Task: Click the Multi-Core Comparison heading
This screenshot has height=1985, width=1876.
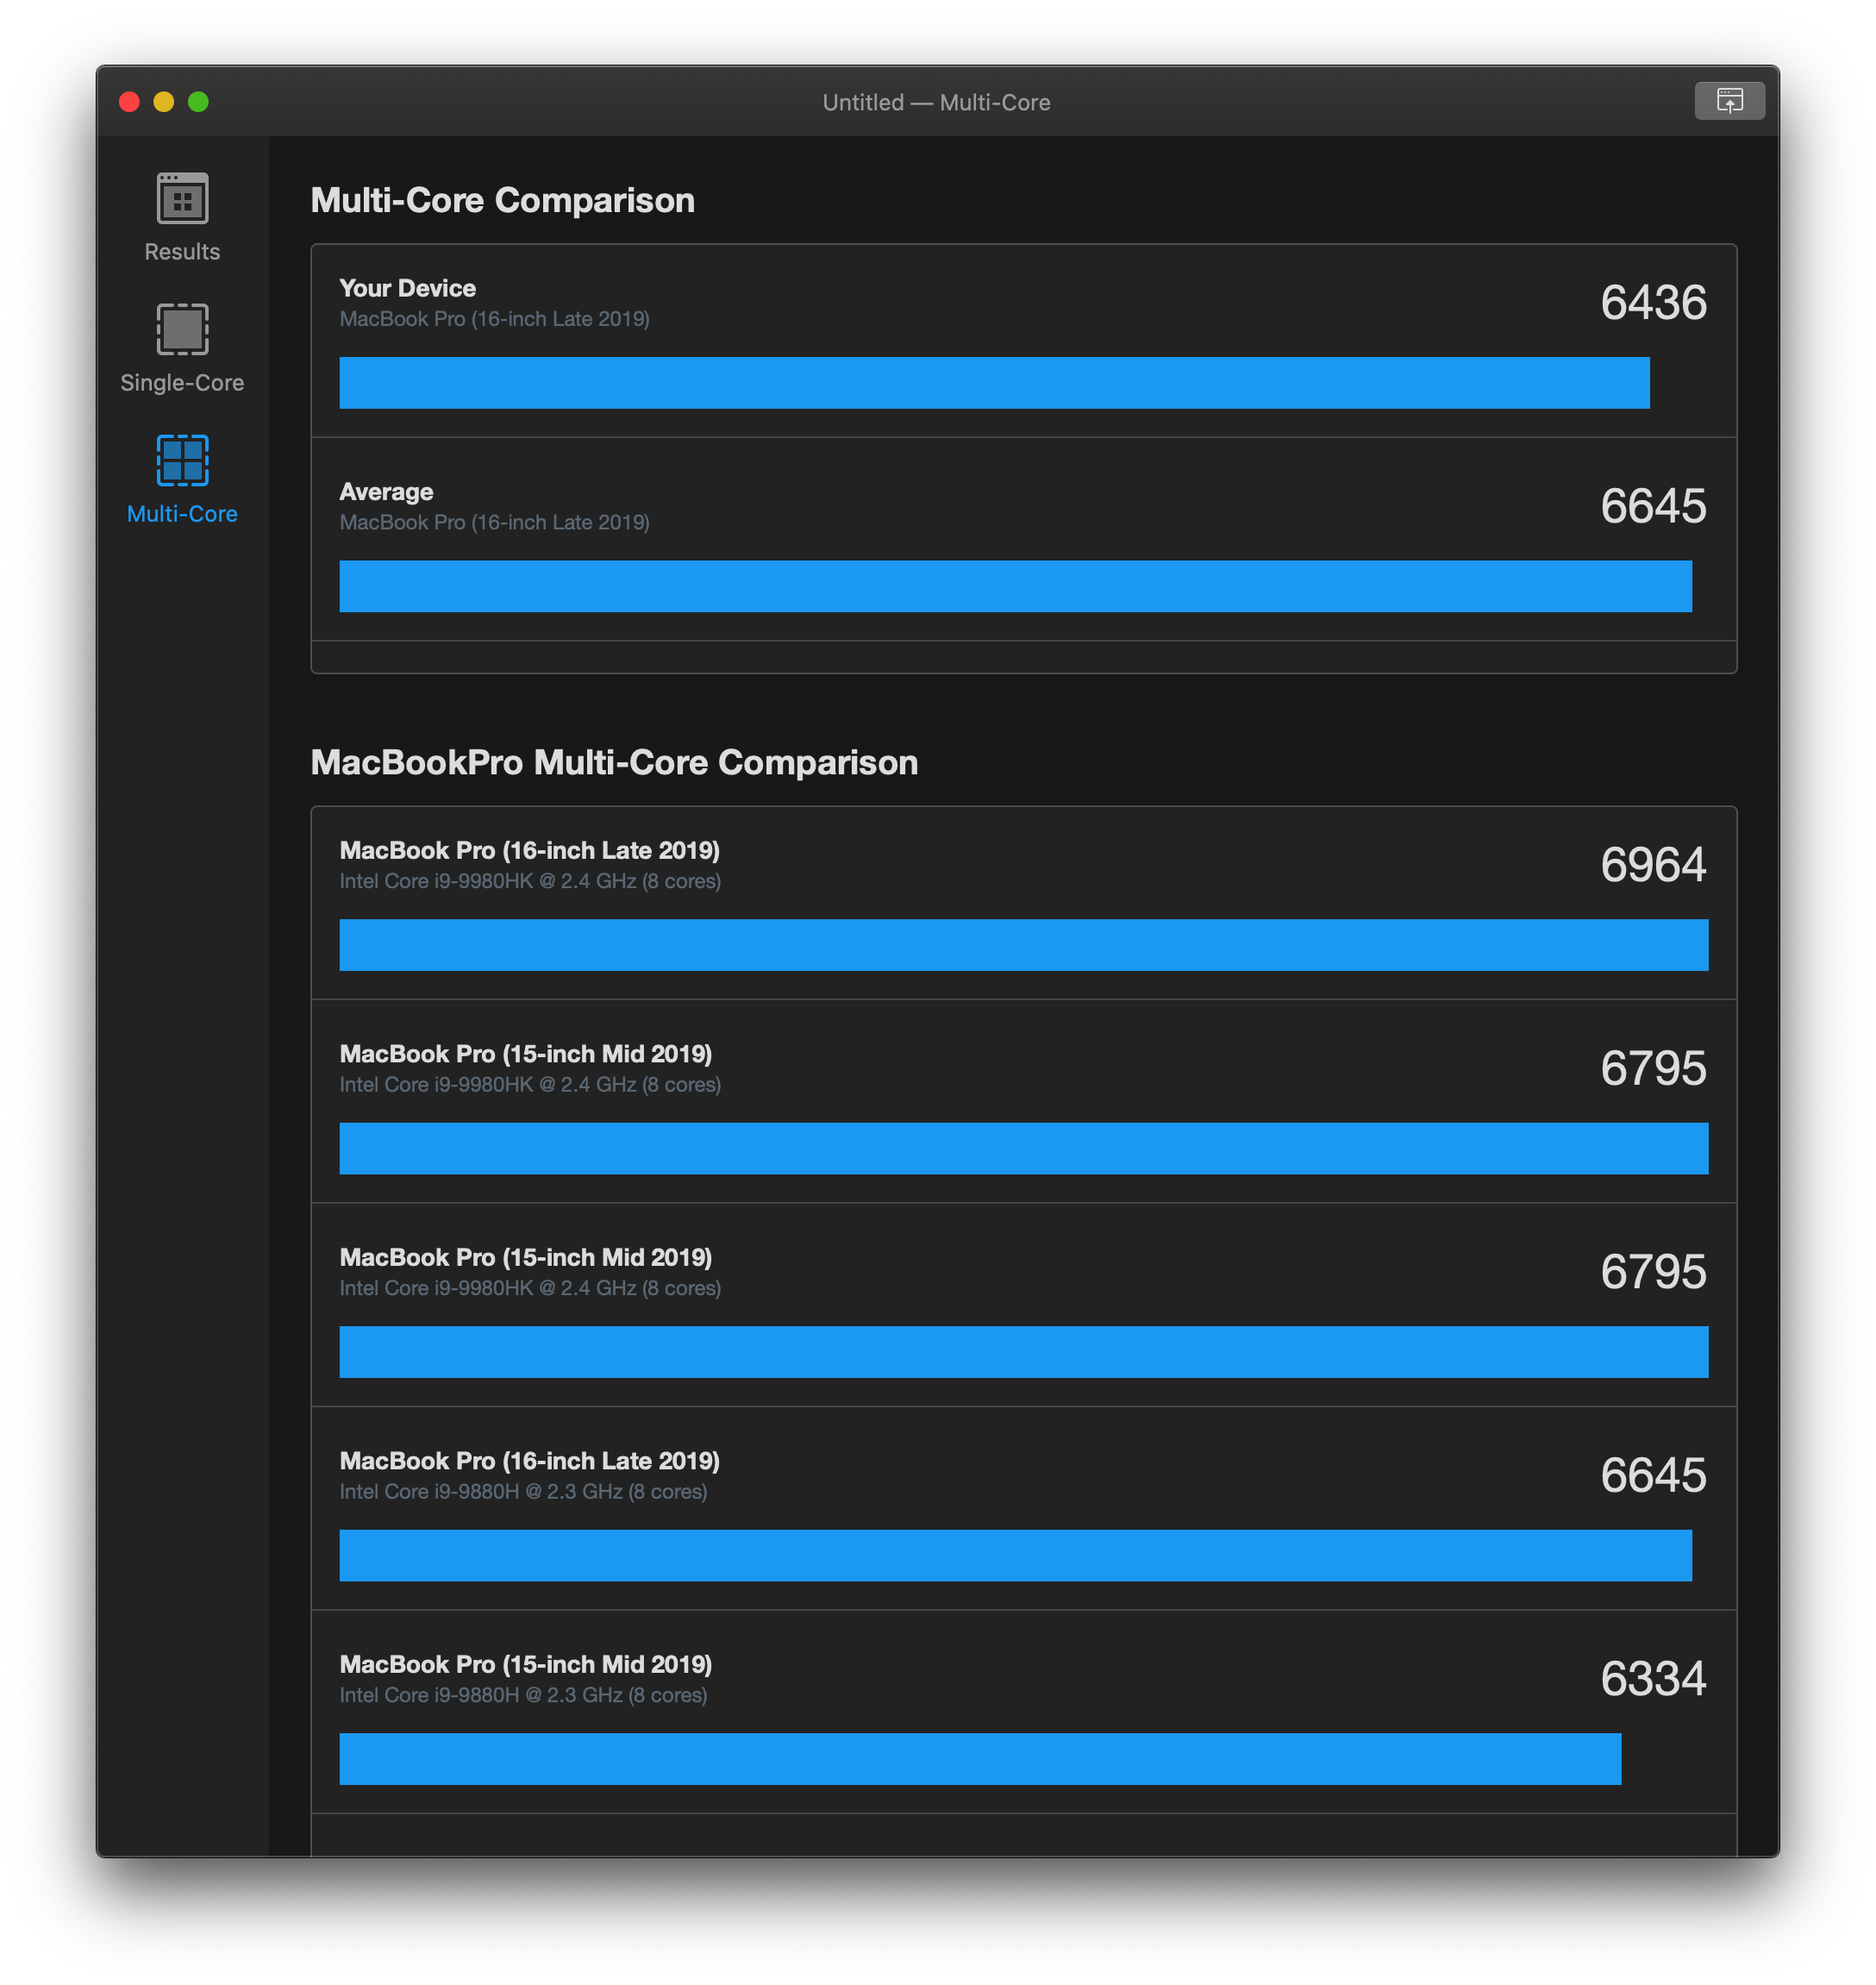Action: [x=502, y=200]
